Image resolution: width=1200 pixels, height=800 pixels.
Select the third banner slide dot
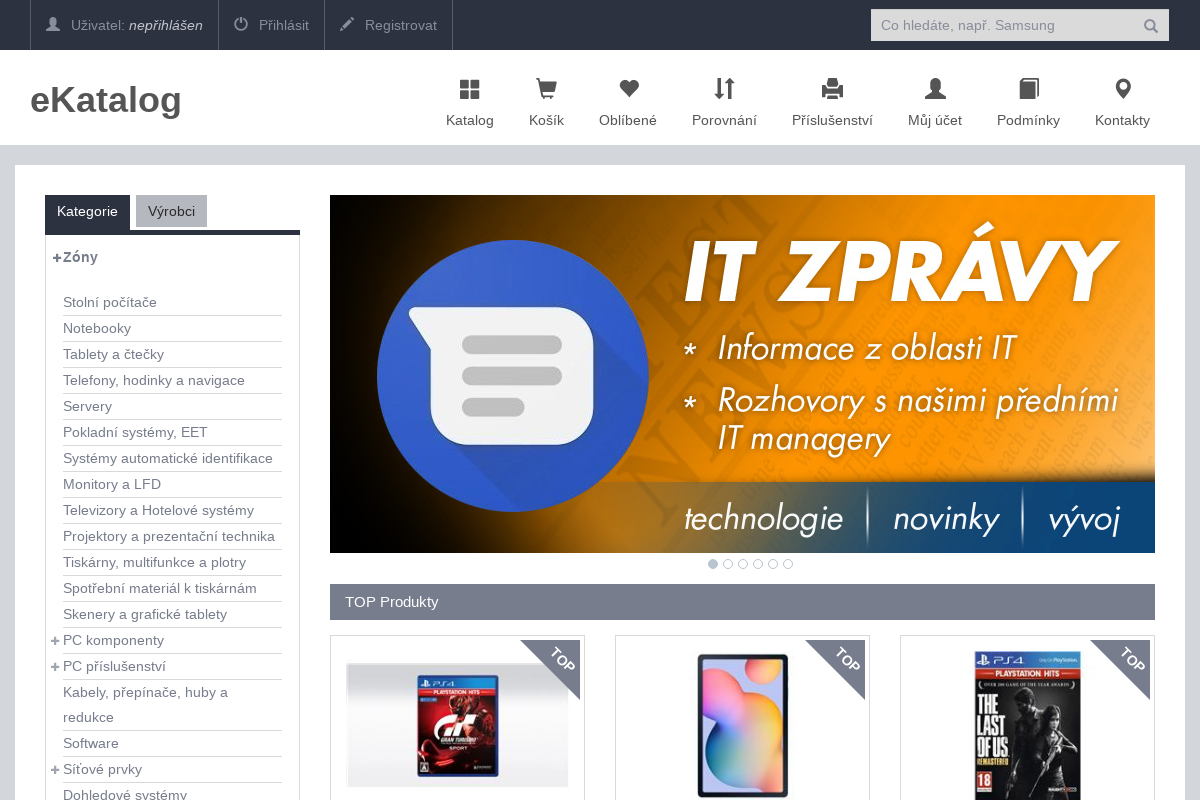point(743,564)
